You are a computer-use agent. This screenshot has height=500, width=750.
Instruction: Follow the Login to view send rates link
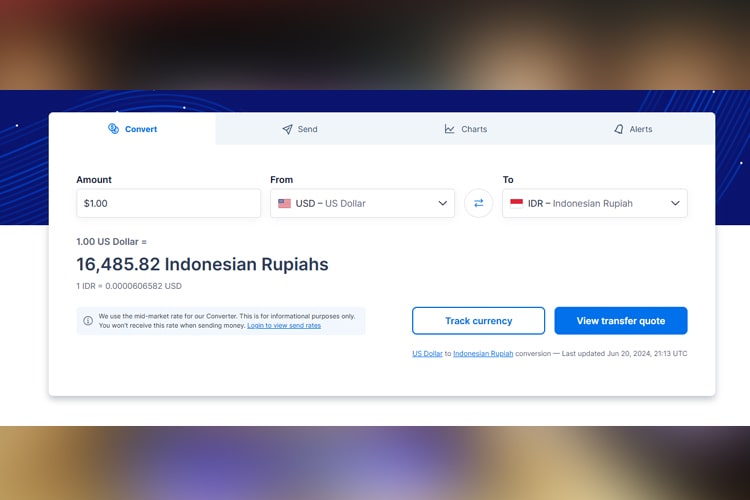click(x=284, y=325)
